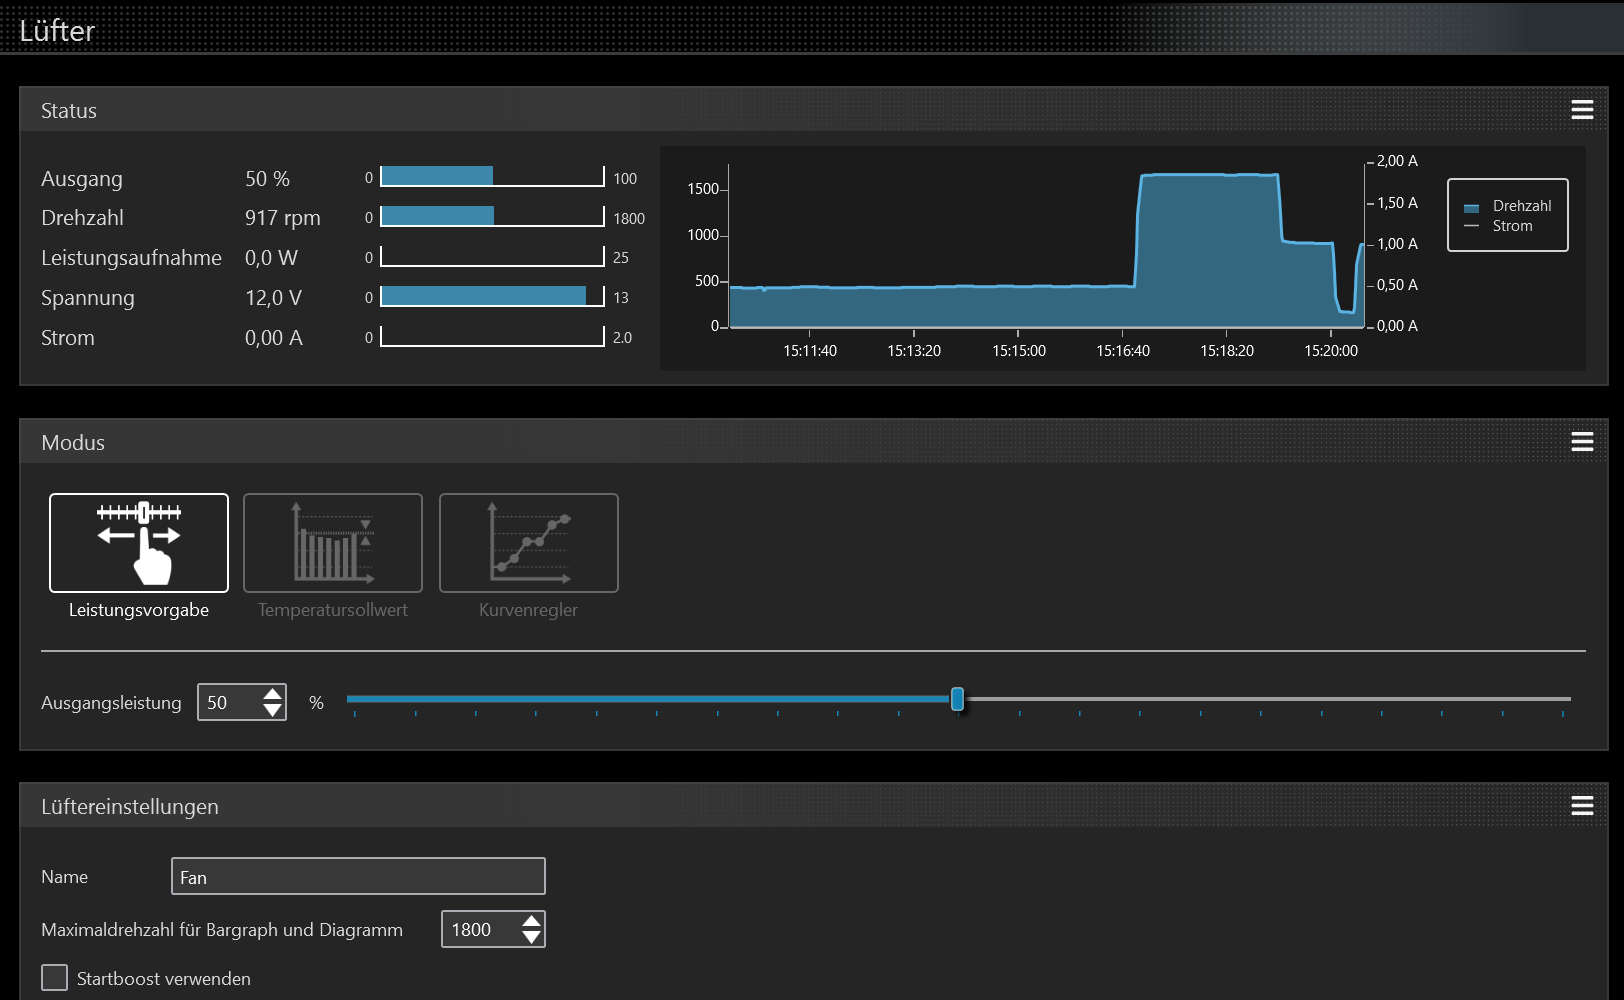Click the Drehzahl legend entry in chart
The height and width of the screenshot is (1000, 1624).
point(1508,206)
